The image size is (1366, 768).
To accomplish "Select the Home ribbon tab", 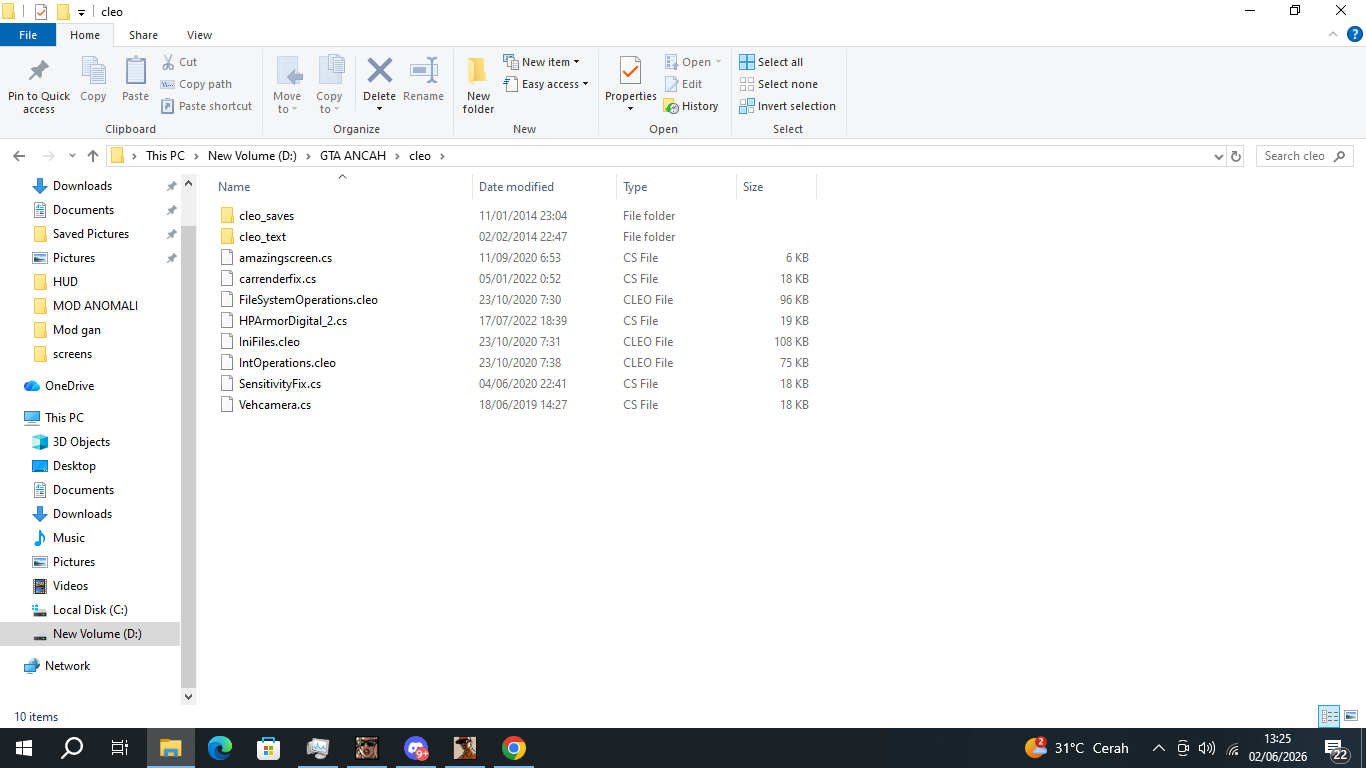I will pyautogui.click(x=85, y=35).
